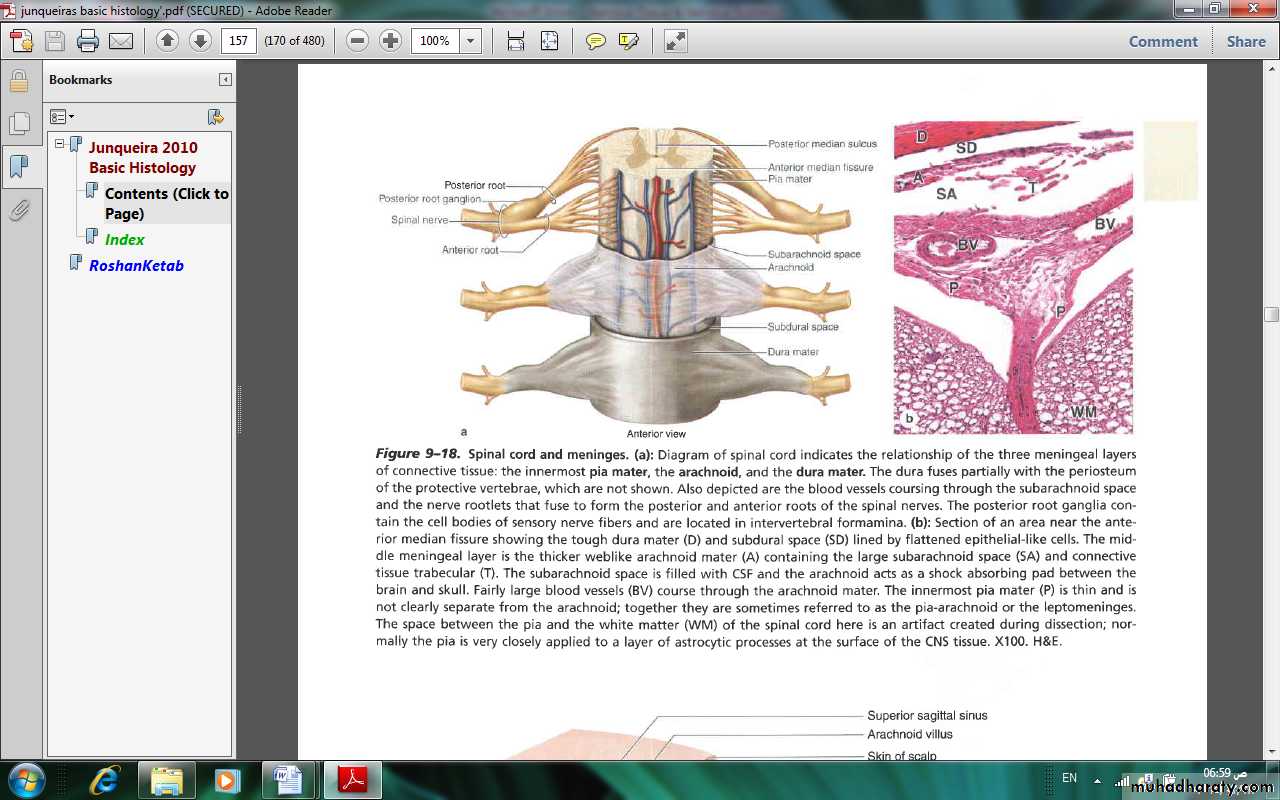Open the RoshanKetab bookmark
The image size is (1280, 800).
click(136, 266)
